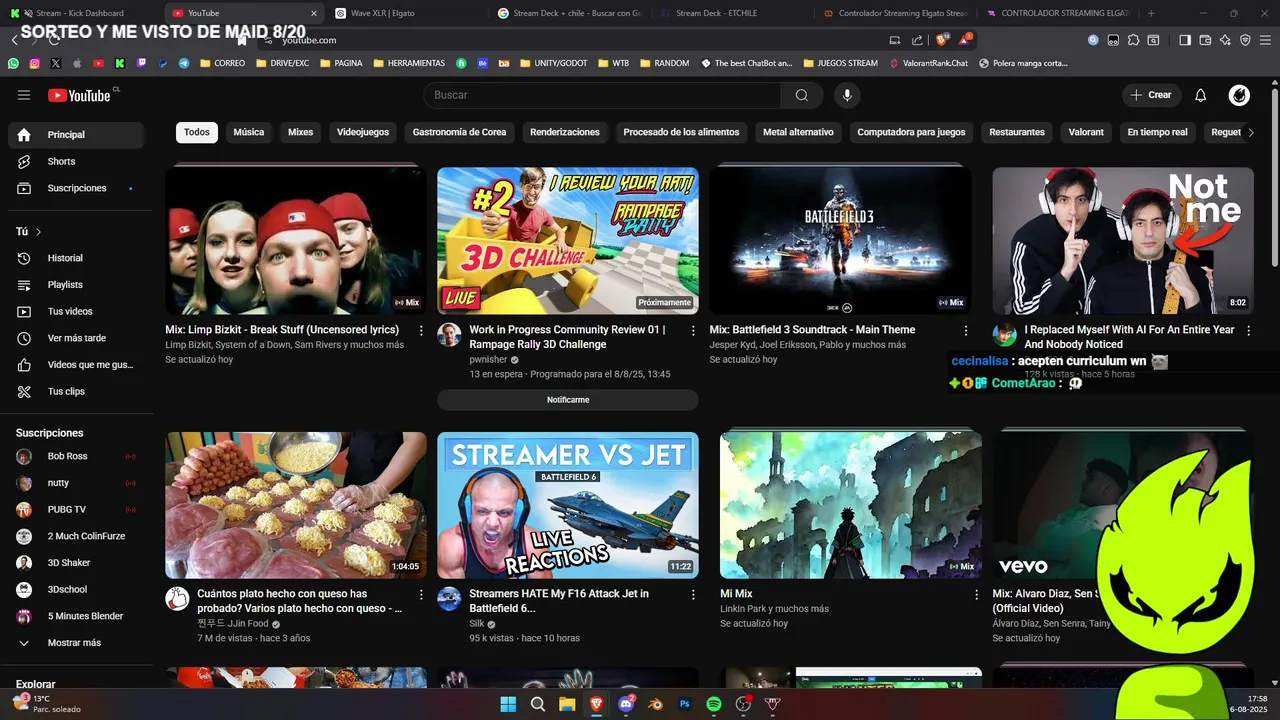Open Brave Shields icon in address bar
This screenshot has height=720, width=1280.
[x=941, y=40]
